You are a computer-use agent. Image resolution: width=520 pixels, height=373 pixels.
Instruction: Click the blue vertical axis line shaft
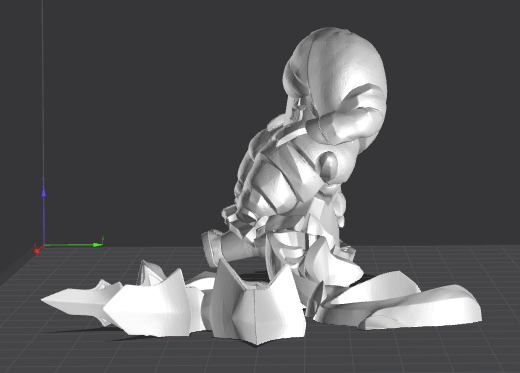click(x=44, y=220)
